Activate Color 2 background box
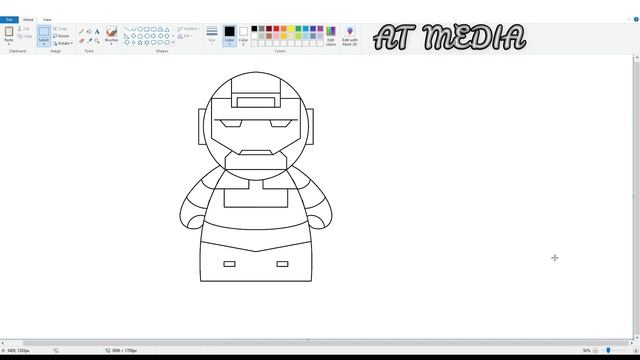This screenshot has height=360, width=640. (243, 36)
